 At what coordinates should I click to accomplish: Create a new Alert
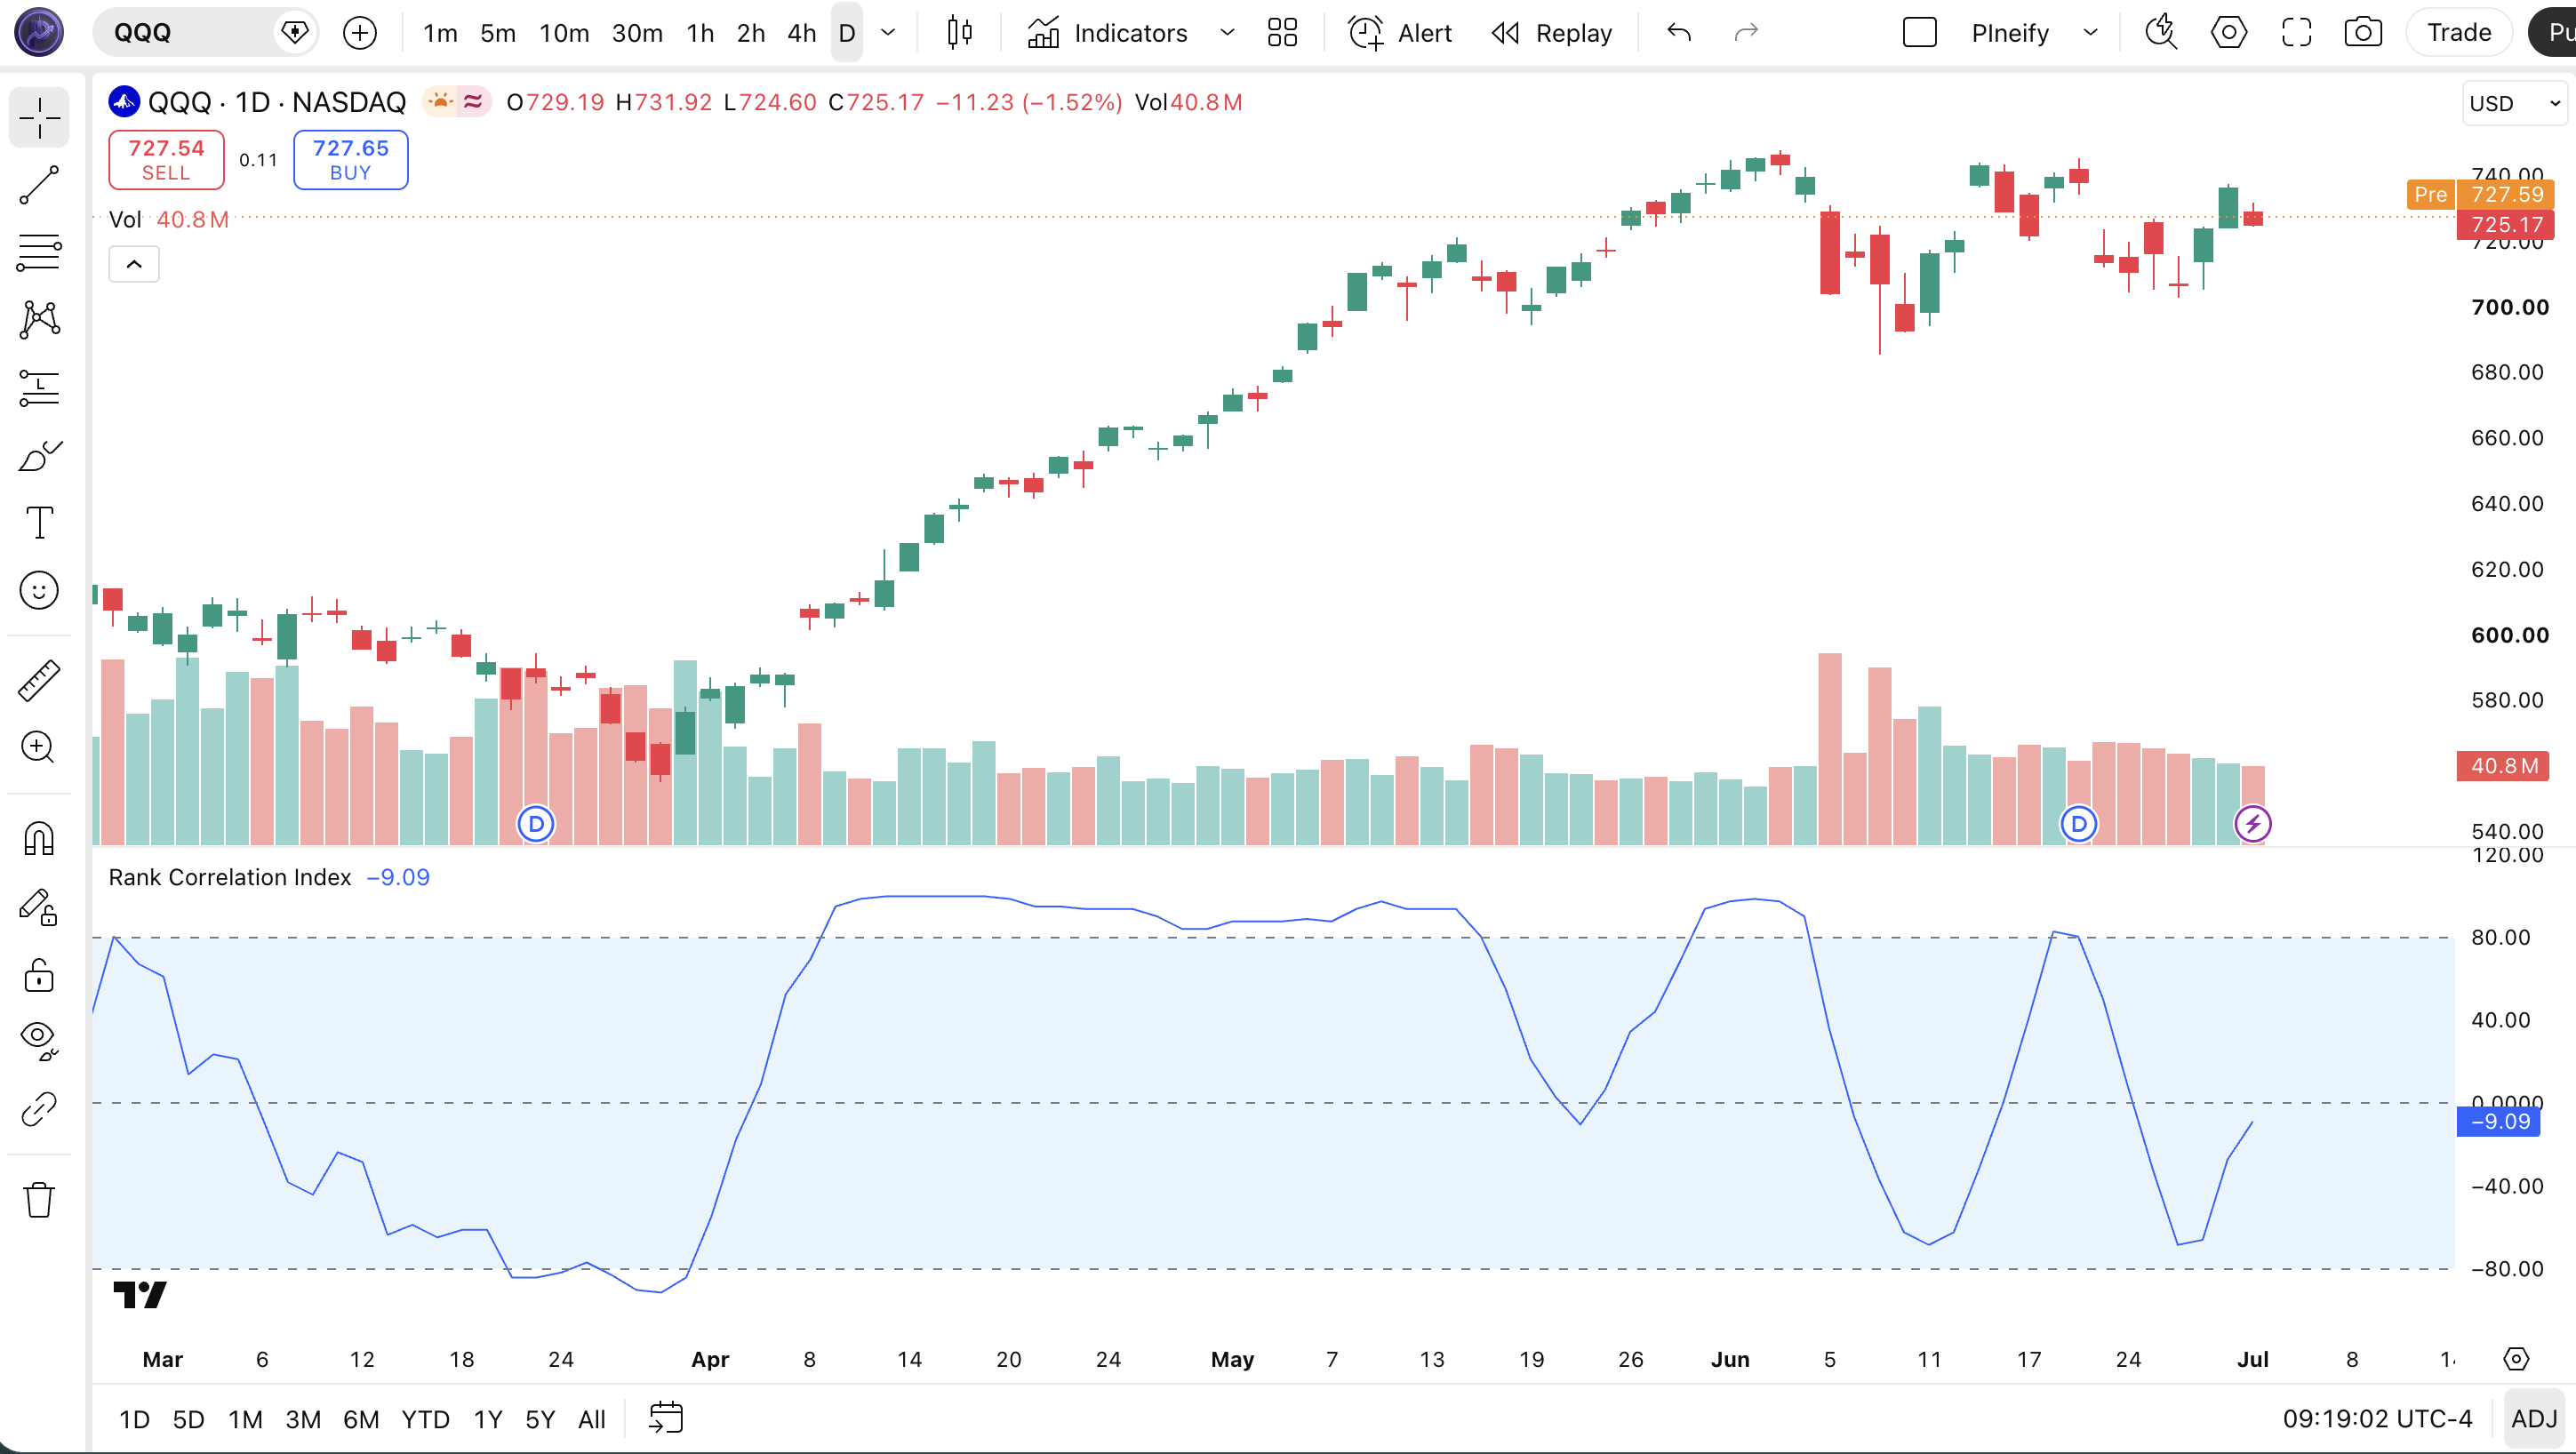(1400, 32)
